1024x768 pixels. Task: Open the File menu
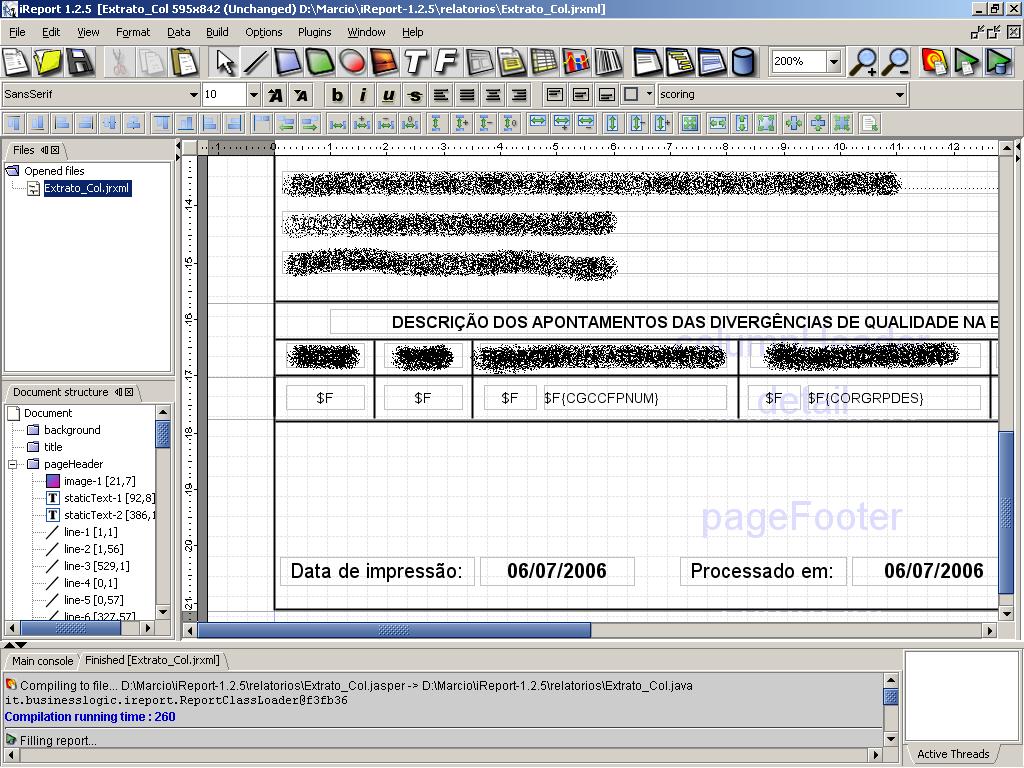tap(17, 32)
